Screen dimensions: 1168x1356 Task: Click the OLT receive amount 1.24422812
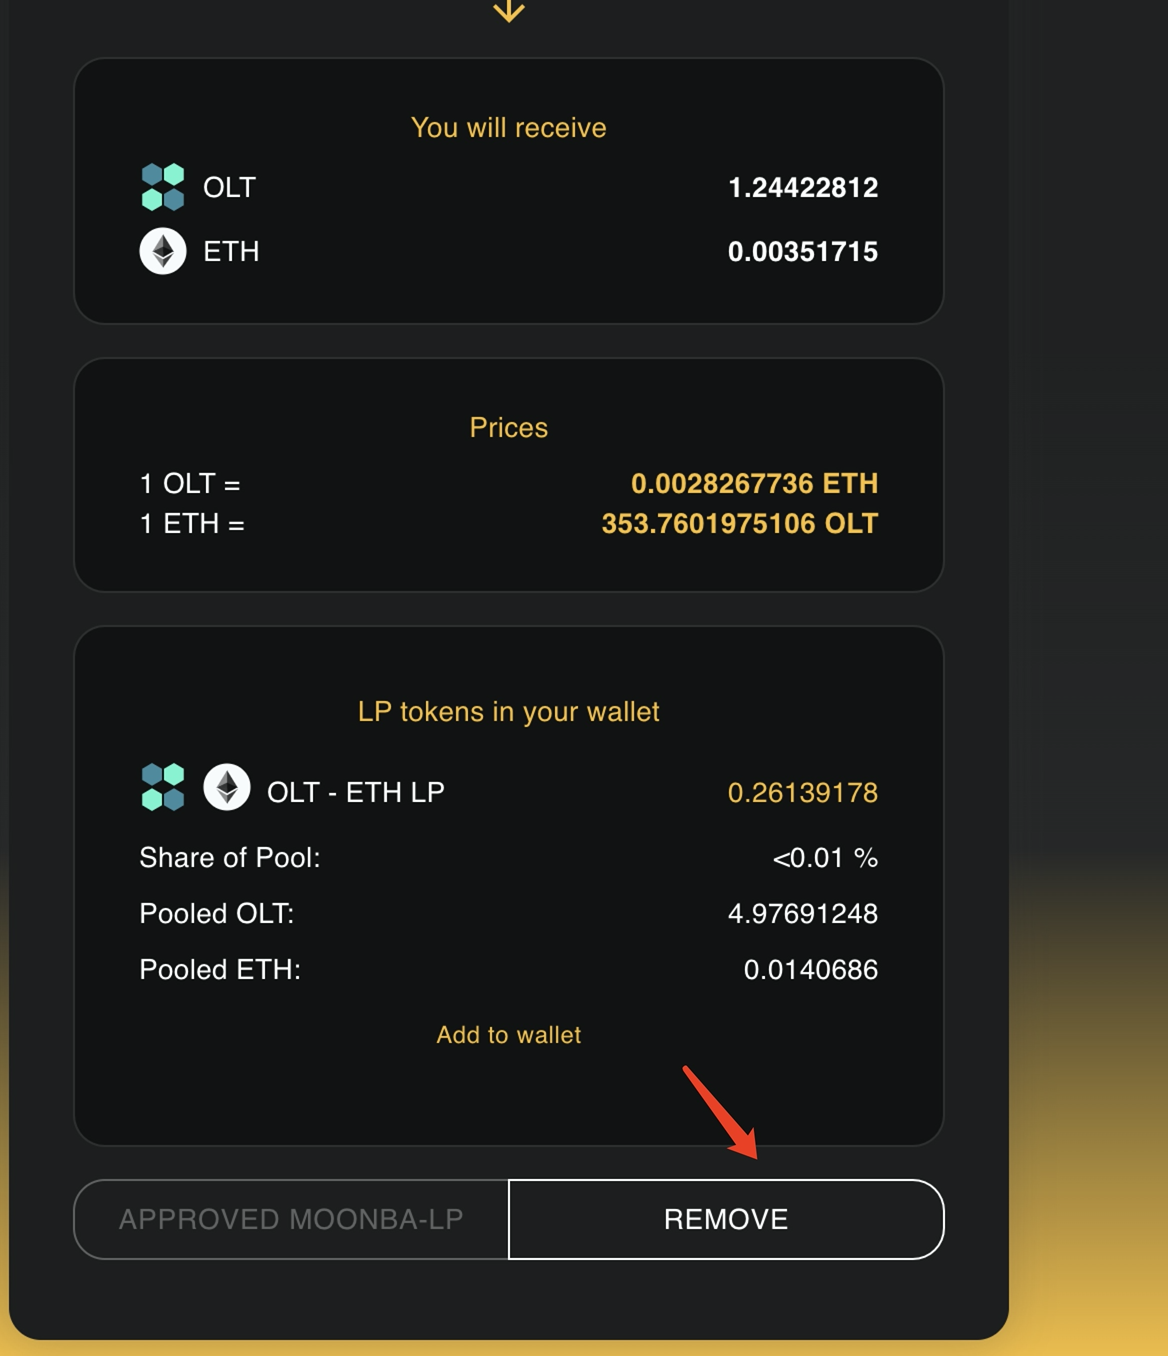pos(802,188)
